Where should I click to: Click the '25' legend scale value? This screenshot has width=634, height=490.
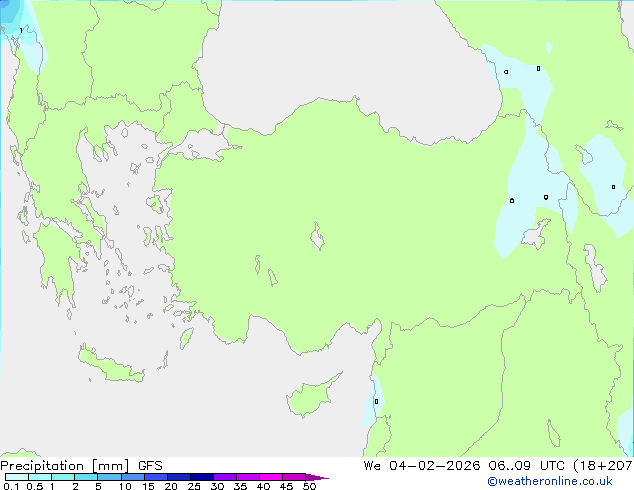click(x=194, y=486)
